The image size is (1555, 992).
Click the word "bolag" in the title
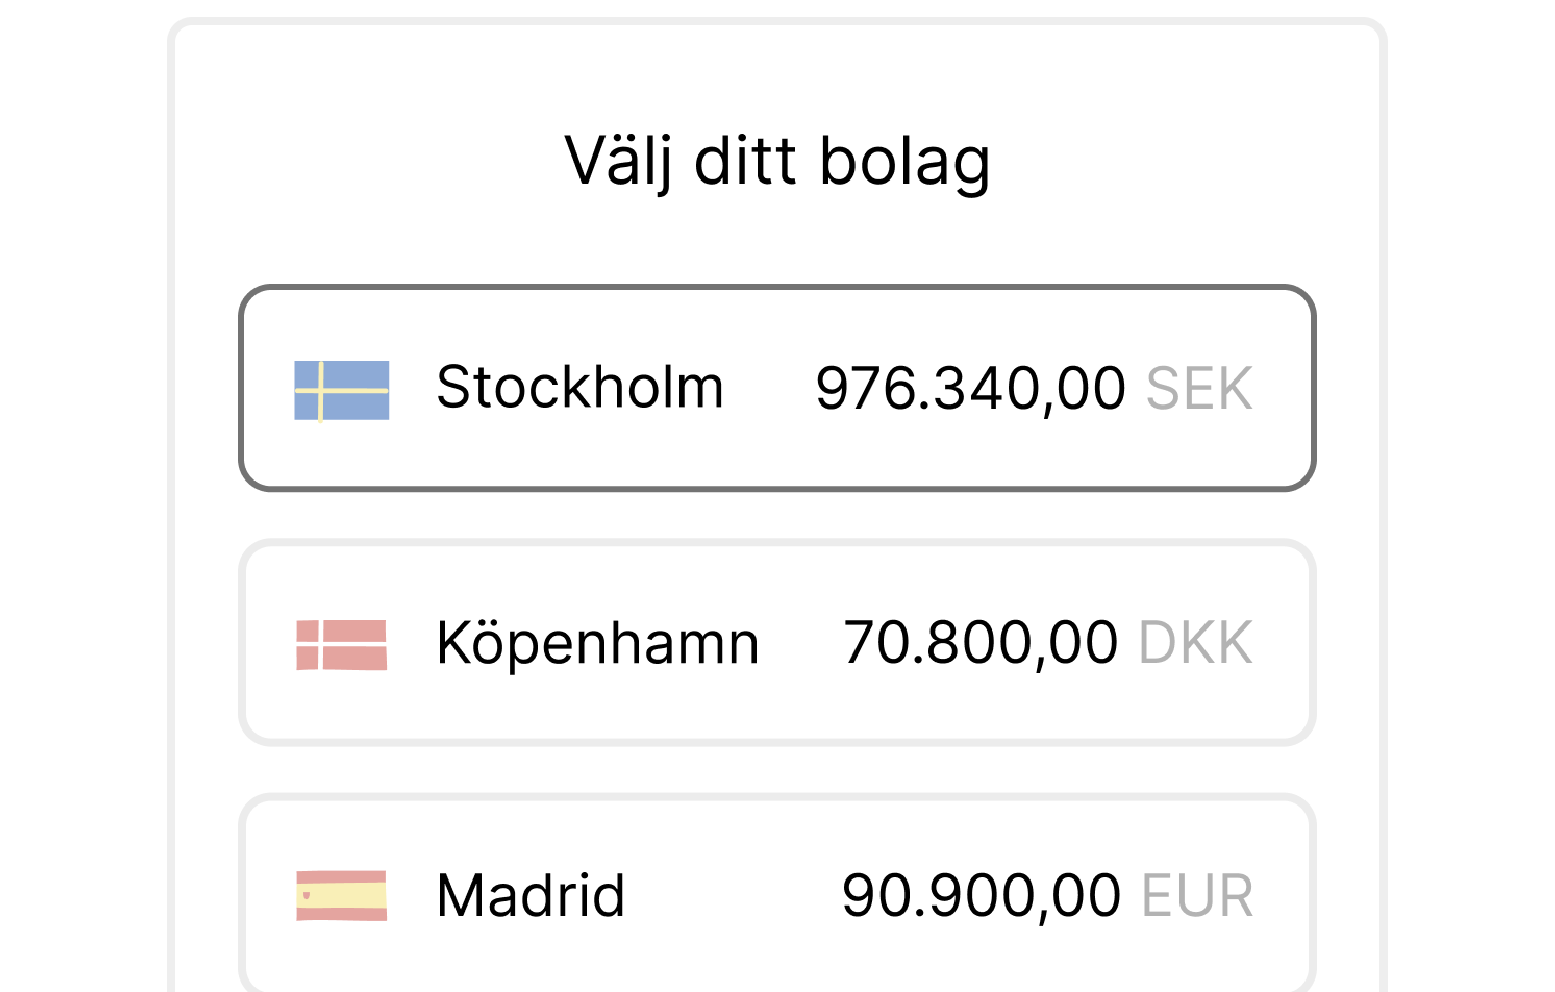click(904, 161)
